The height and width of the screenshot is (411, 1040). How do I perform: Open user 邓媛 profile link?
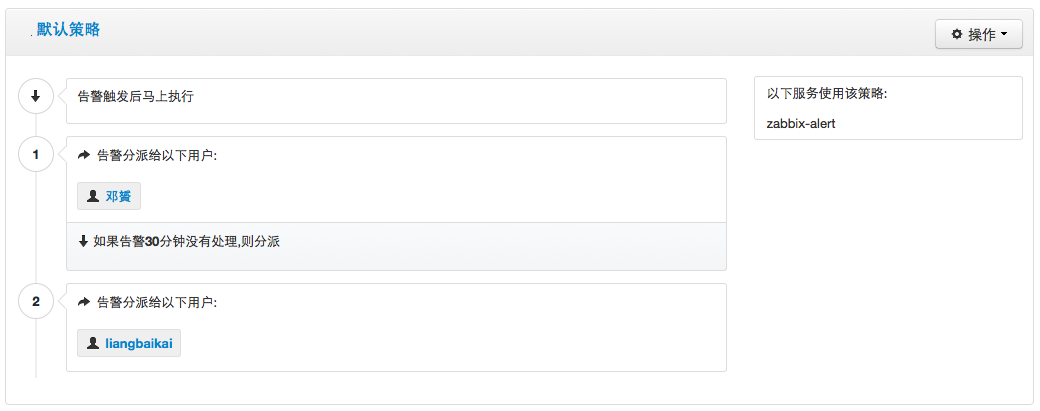tap(118, 197)
